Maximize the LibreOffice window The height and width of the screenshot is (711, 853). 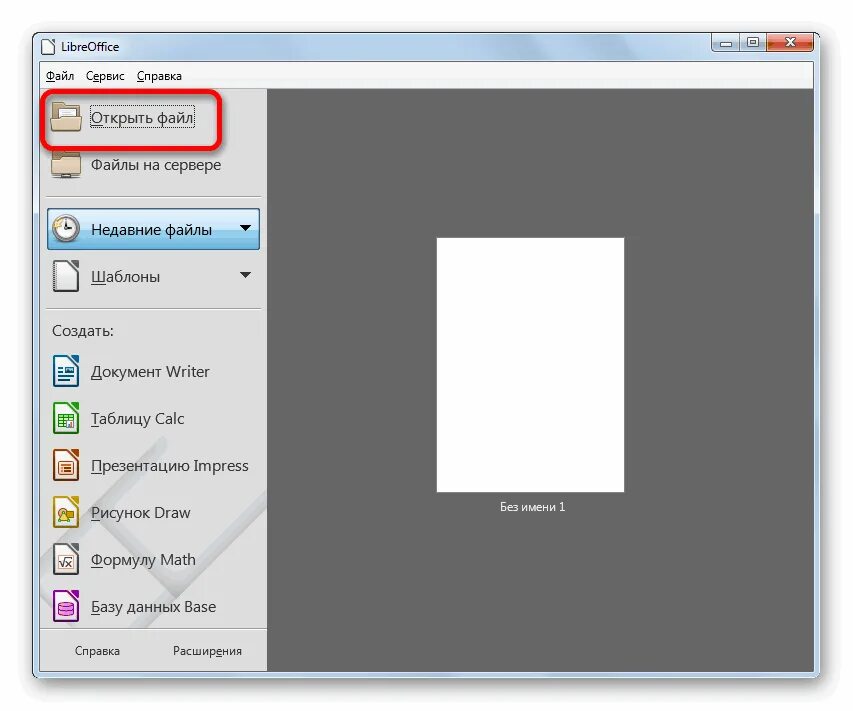[753, 43]
